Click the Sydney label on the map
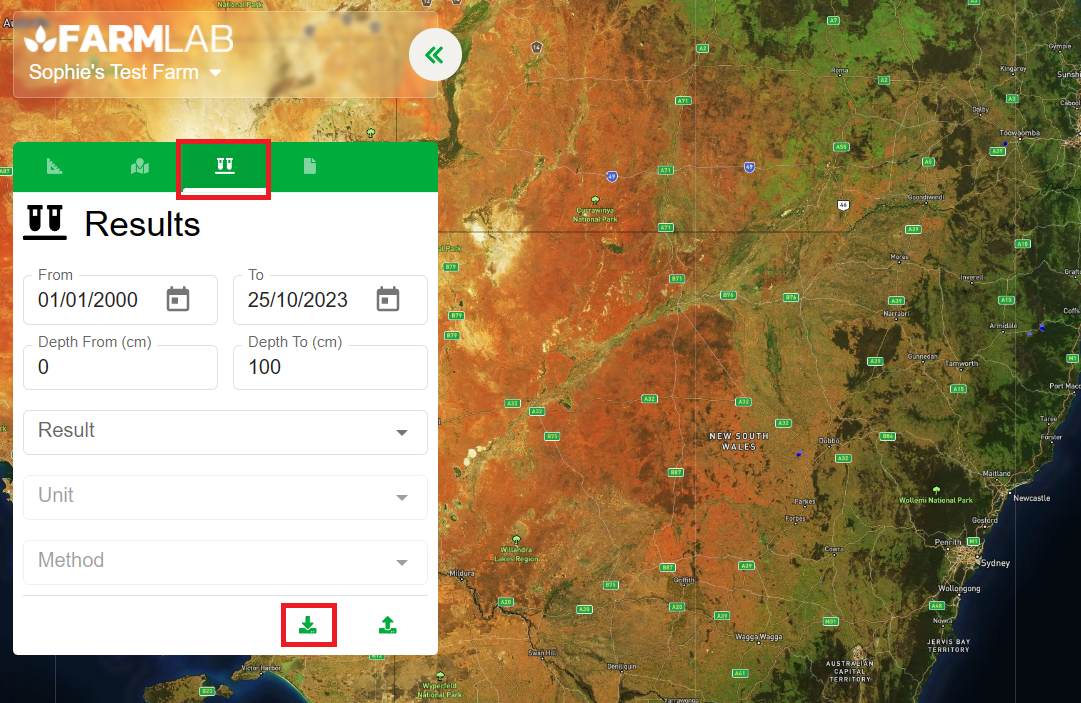1081x703 pixels. coord(995,563)
